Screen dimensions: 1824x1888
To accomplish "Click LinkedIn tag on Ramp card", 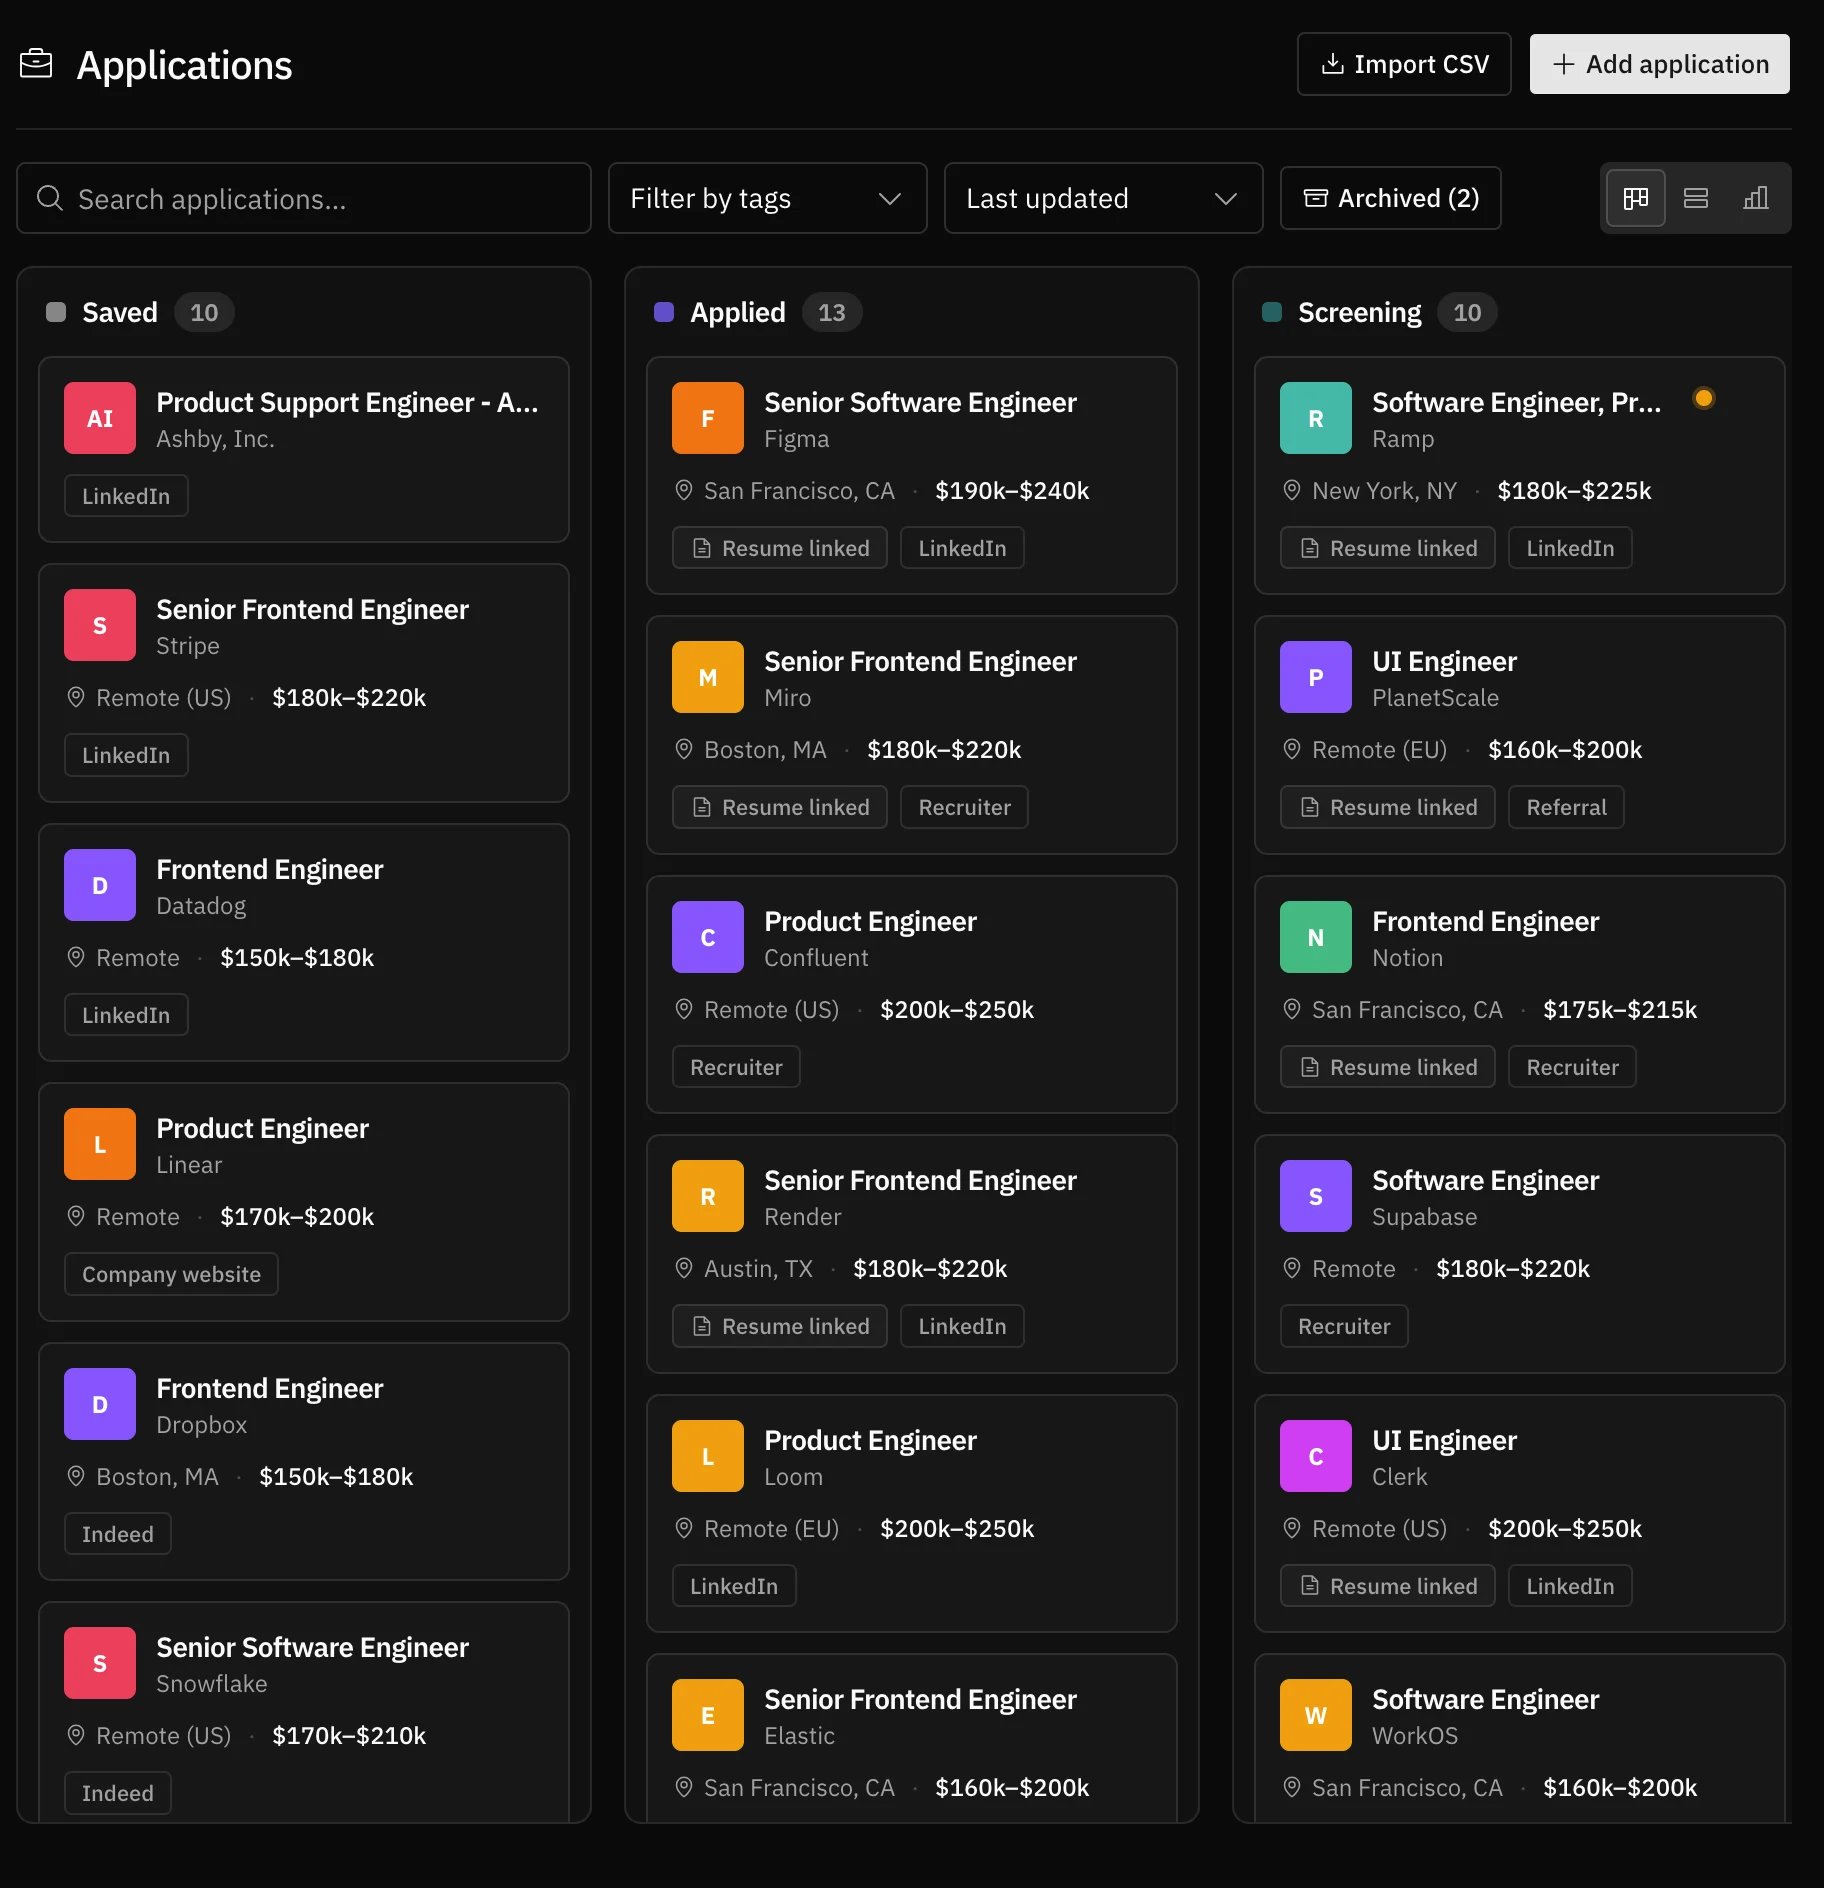I will [1570, 548].
